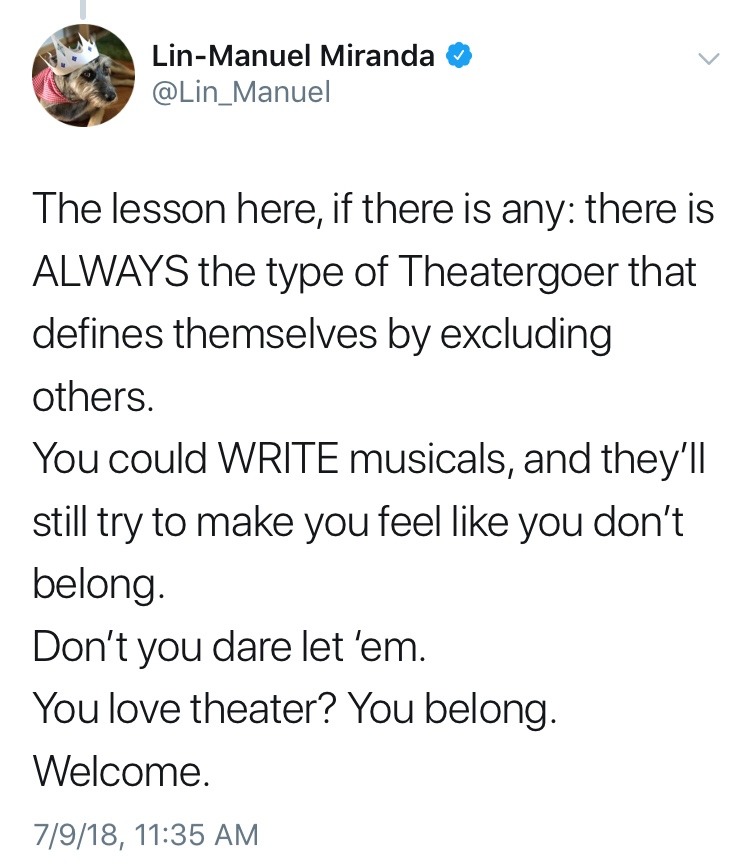Click "You love theater? You belong." line
The width and height of the screenshot is (750, 867).
[x=292, y=709]
